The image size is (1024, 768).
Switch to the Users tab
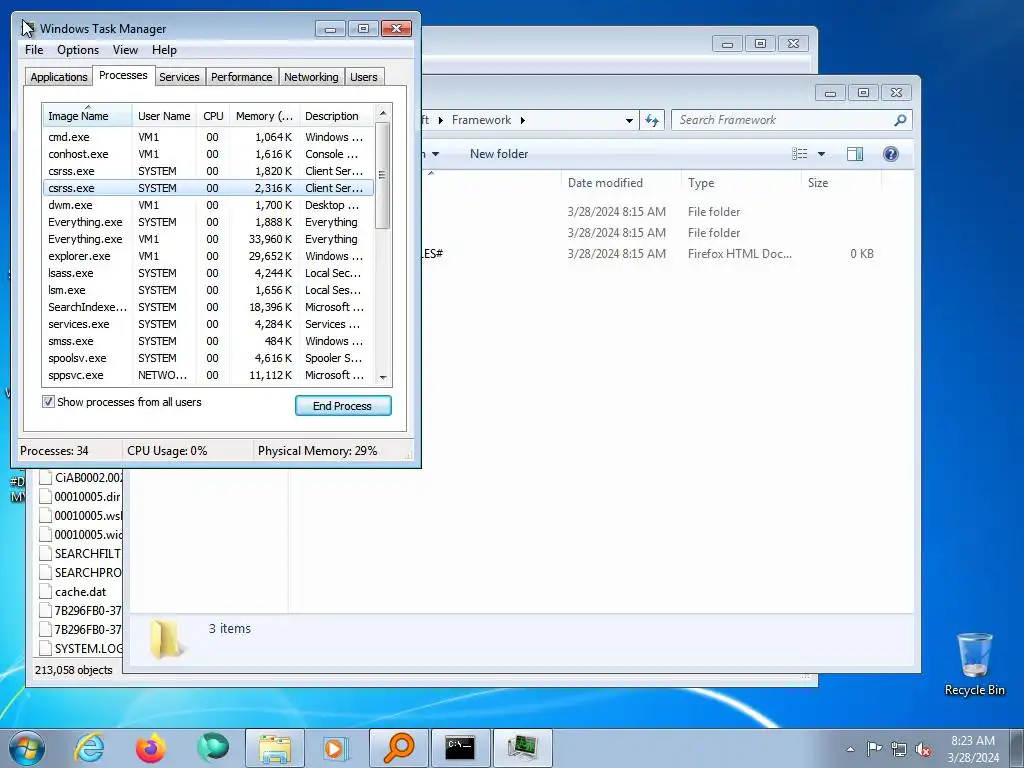click(x=364, y=77)
